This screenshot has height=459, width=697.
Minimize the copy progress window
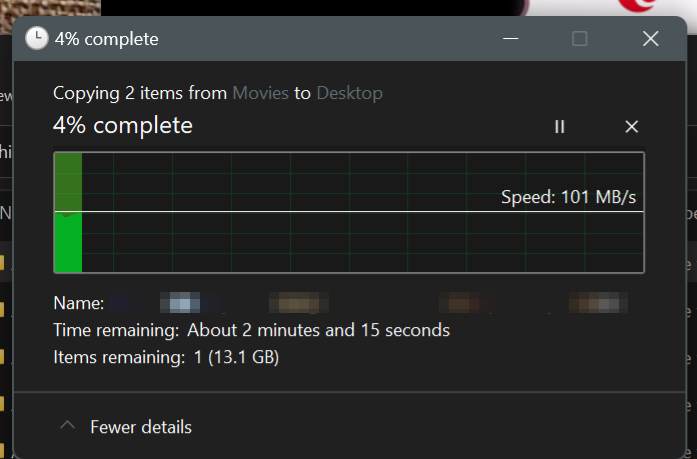510,39
